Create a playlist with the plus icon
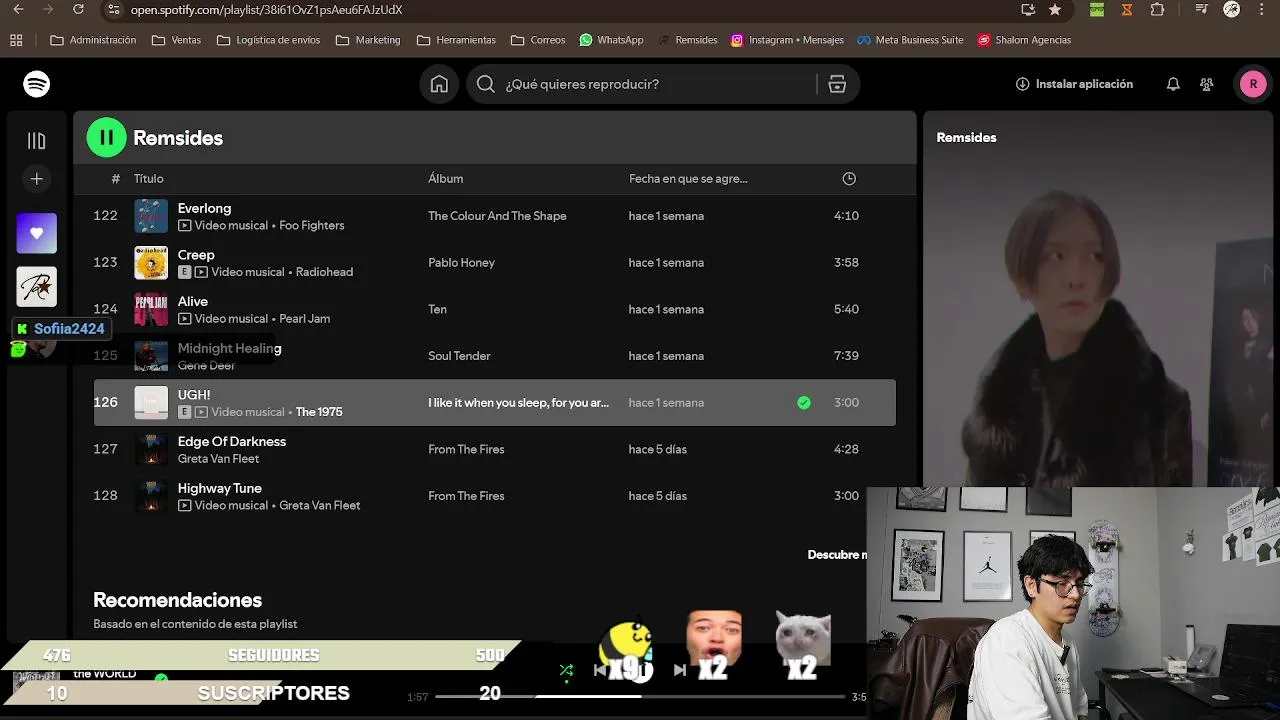Image resolution: width=1280 pixels, height=720 pixels. click(x=37, y=179)
